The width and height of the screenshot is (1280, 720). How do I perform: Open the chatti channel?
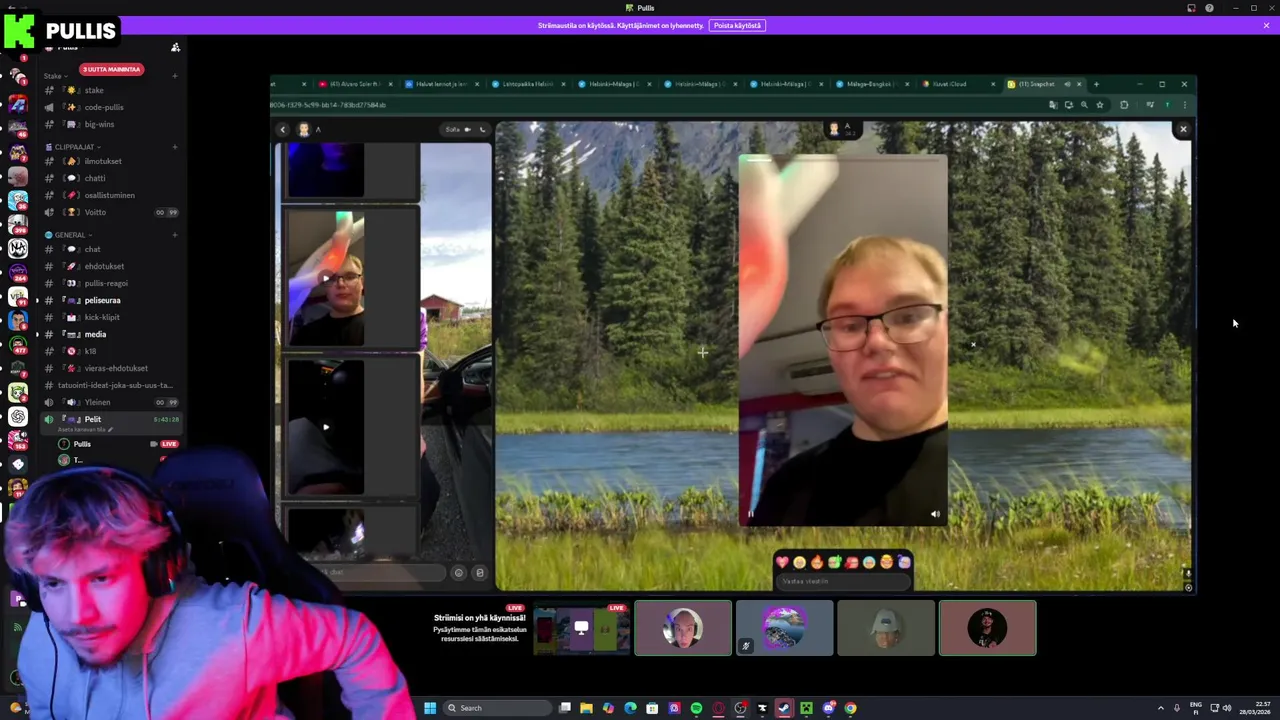click(x=110, y=178)
